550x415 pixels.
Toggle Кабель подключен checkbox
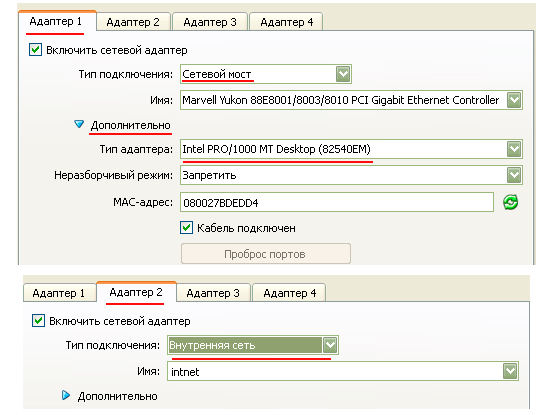[186, 228]
